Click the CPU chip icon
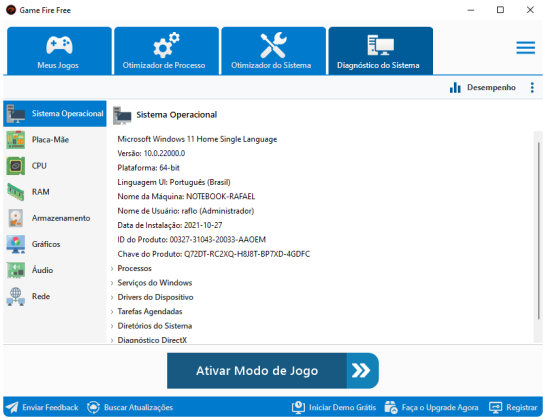 (16, 166)
